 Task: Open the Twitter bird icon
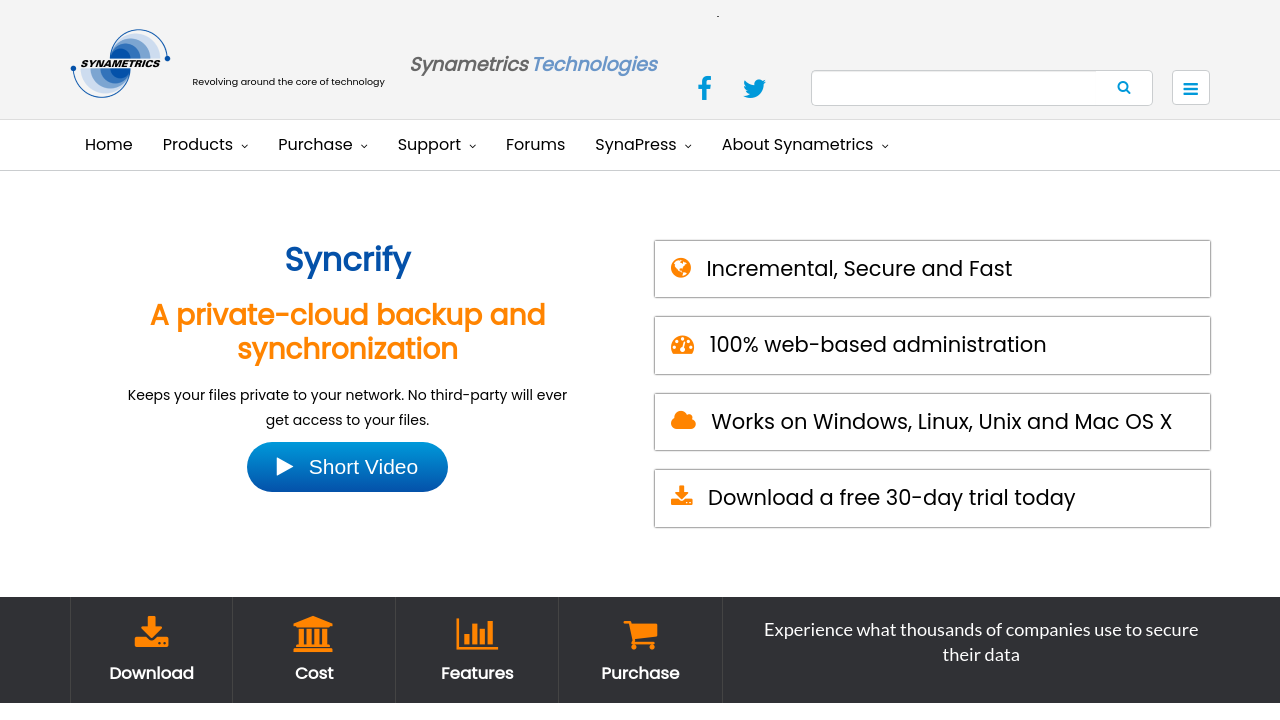coord(754,88)
